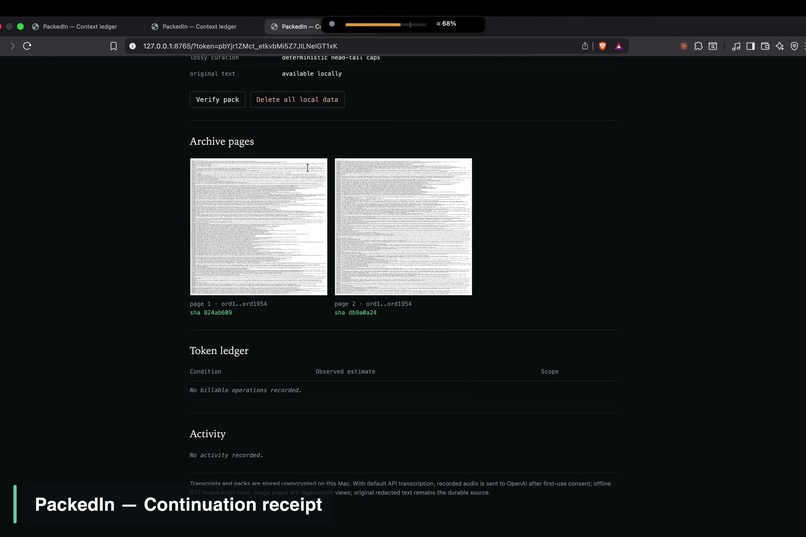Viewport: 806px width, 537px height.
Task: Click the round dot in the overlay bar
Action: tap(332, 24)
